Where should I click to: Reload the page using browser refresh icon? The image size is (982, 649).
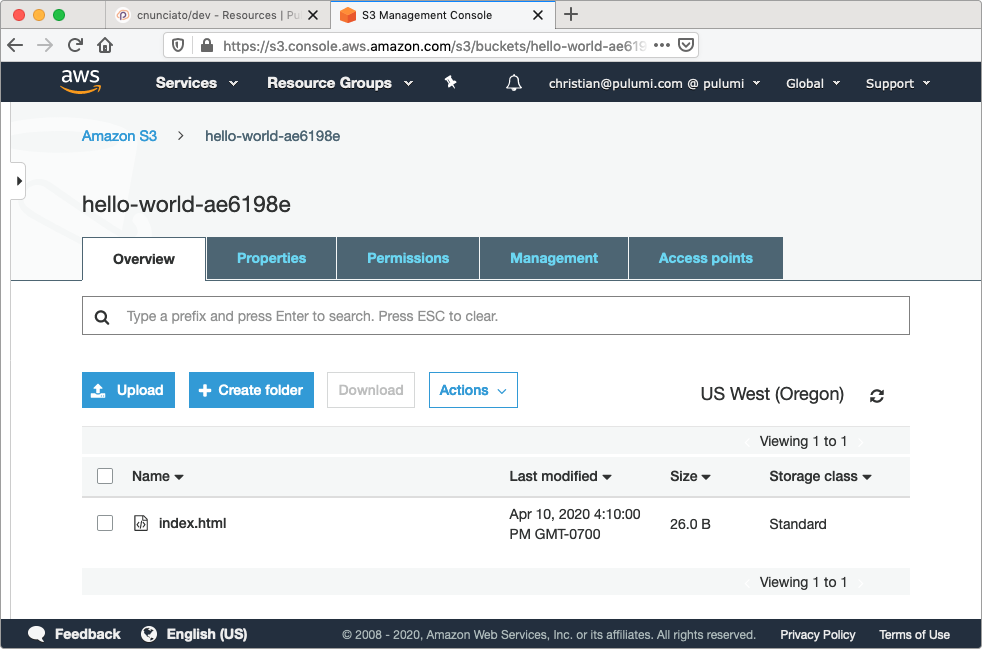pos(75,45)
